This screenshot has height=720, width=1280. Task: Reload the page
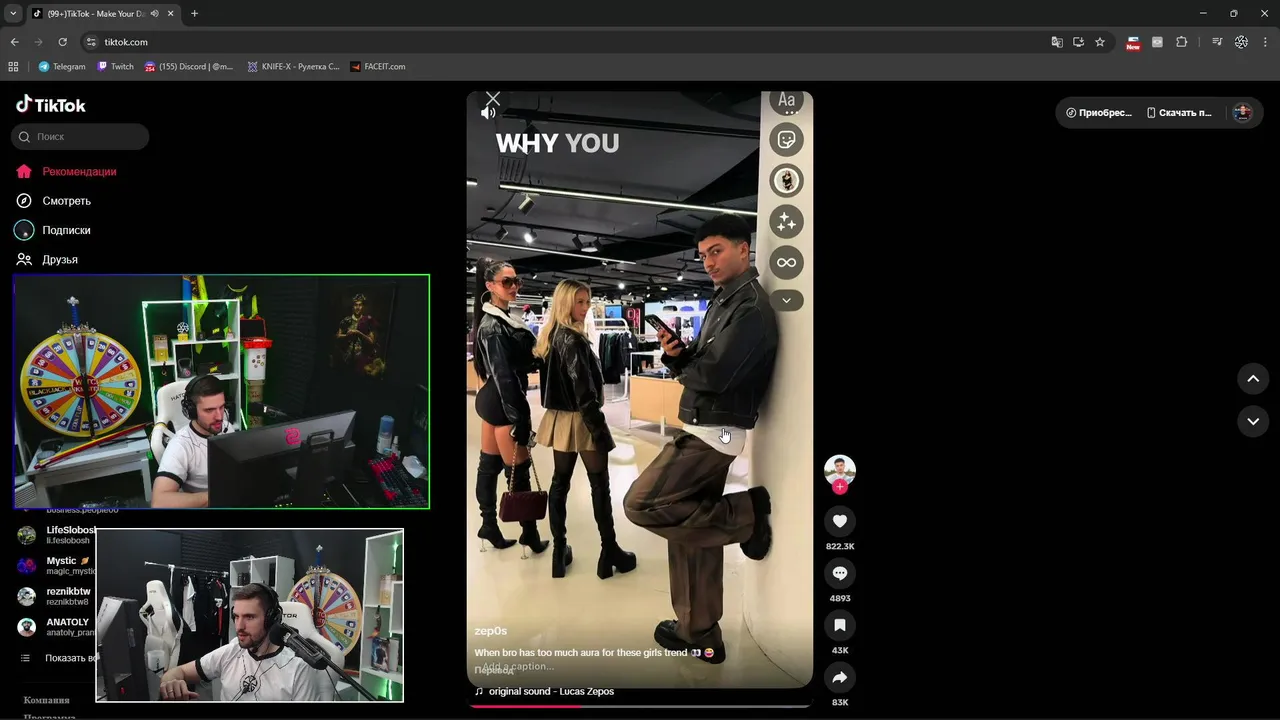[x=62, y=42]
